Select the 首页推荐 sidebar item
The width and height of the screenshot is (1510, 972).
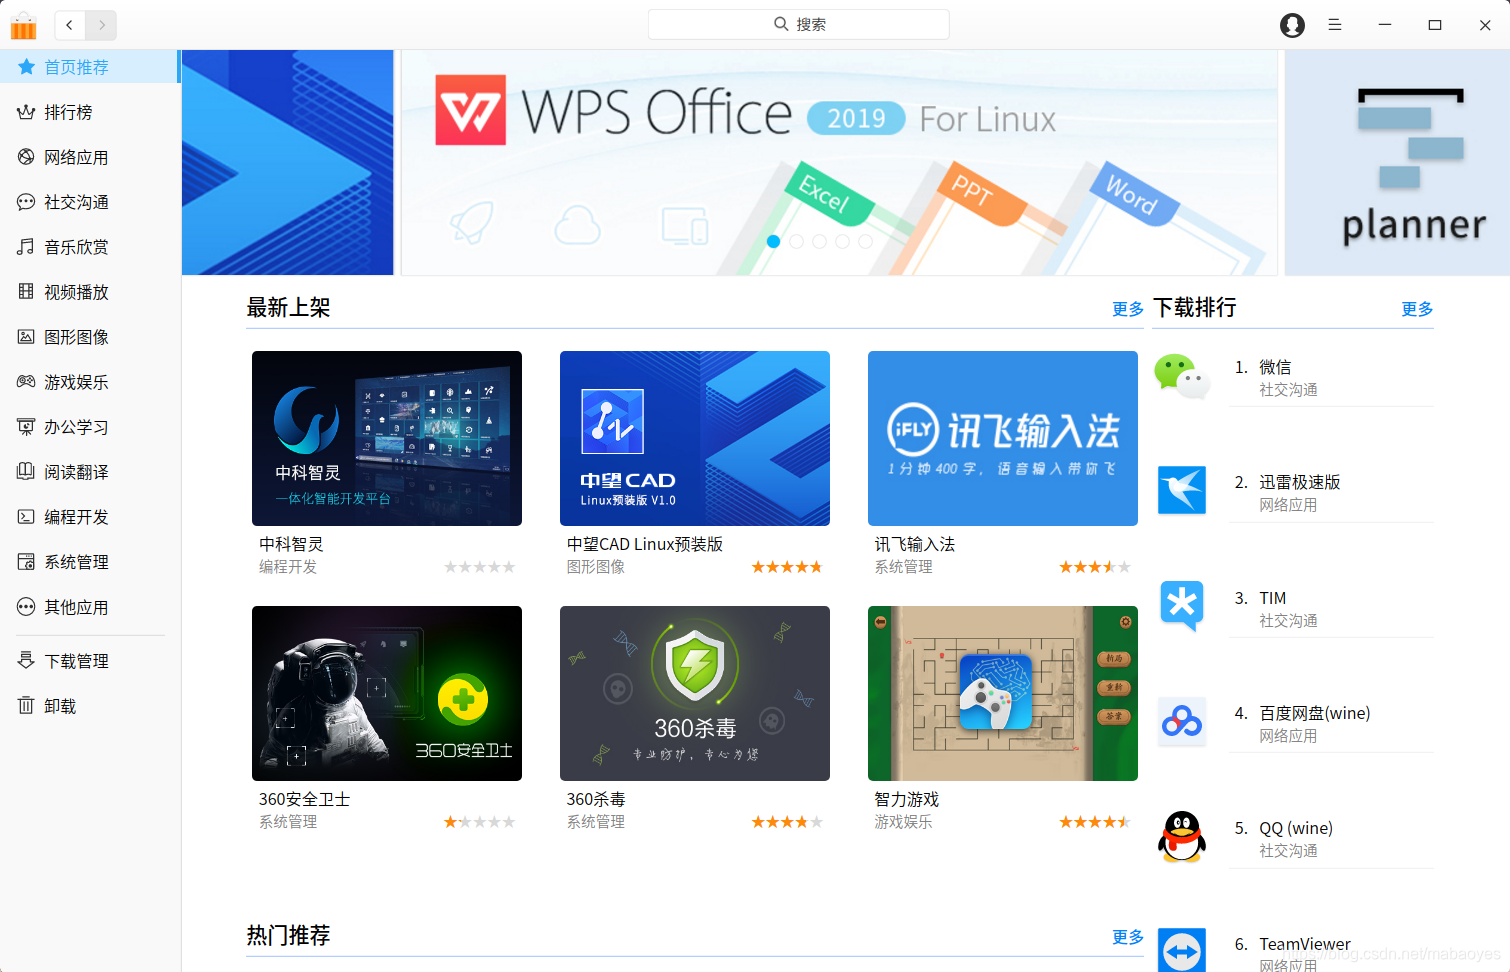tap(90, 67)
